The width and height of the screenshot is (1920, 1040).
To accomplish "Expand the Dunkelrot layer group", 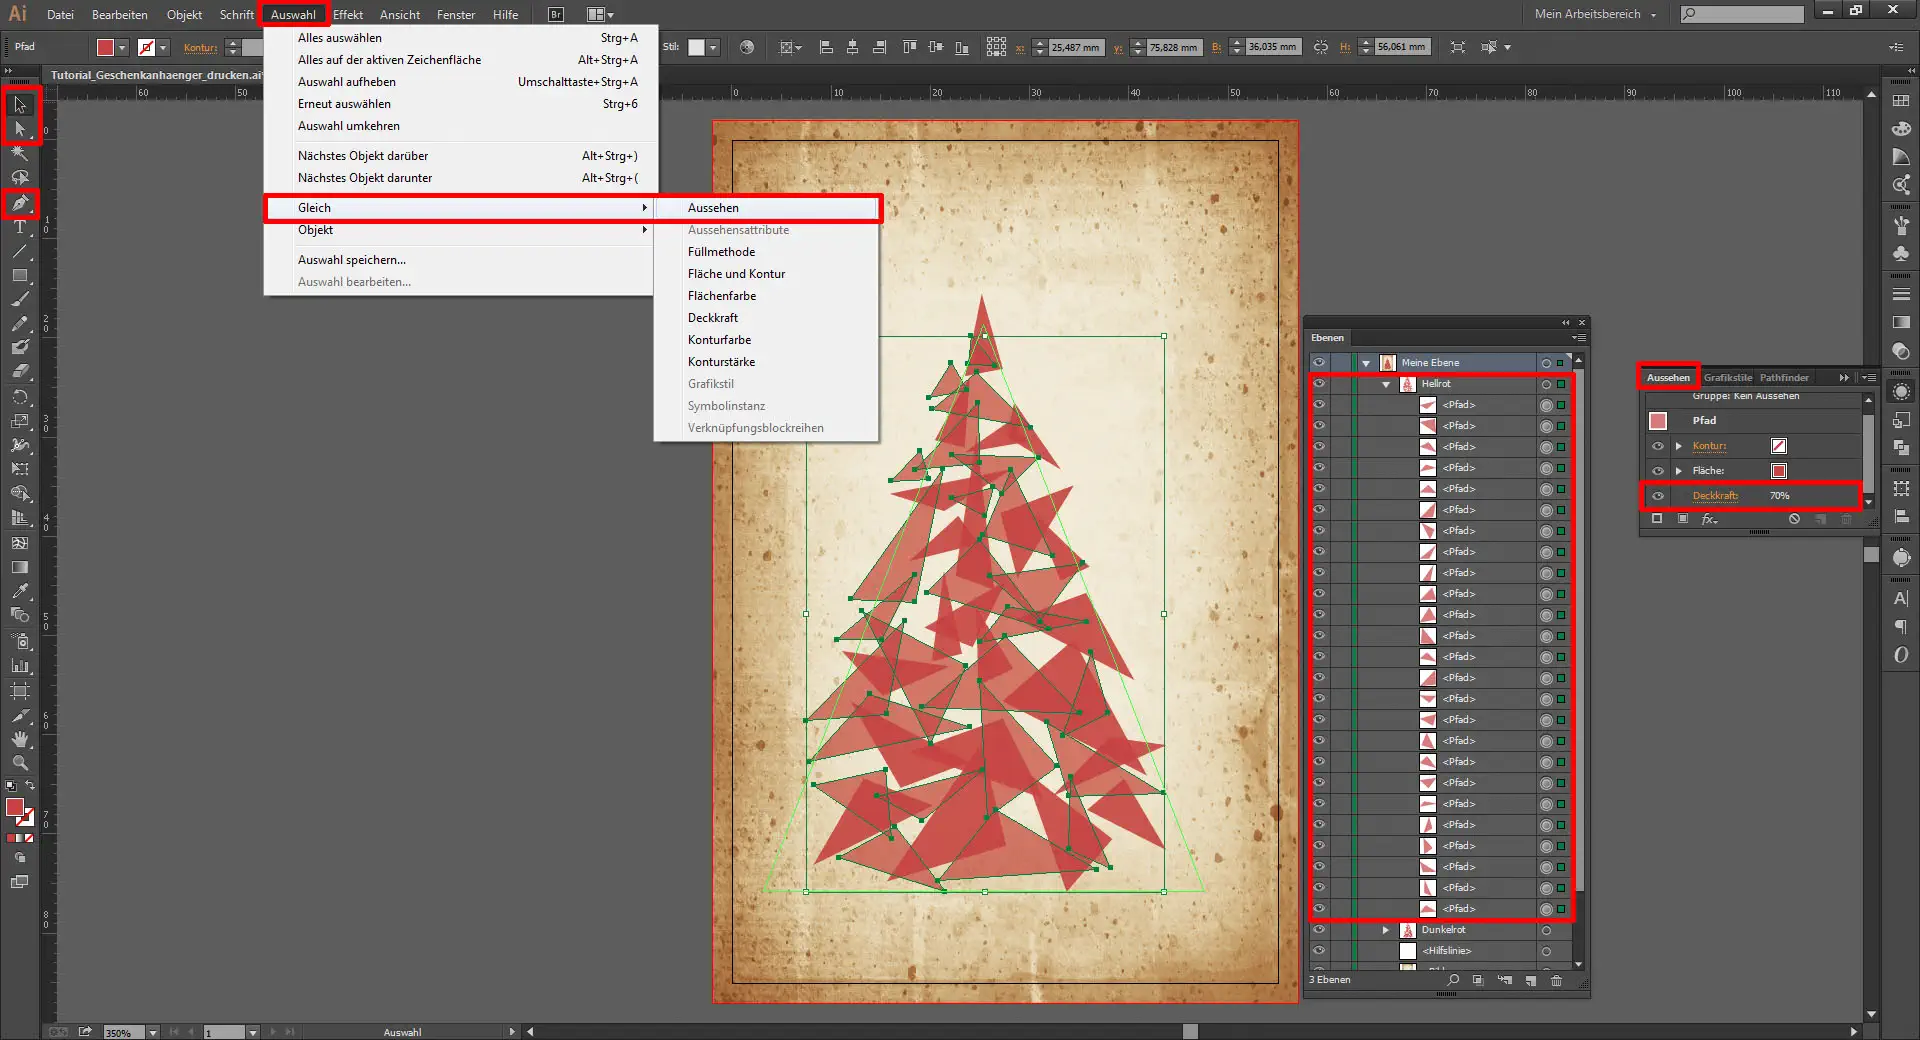I will point(1386,930).
